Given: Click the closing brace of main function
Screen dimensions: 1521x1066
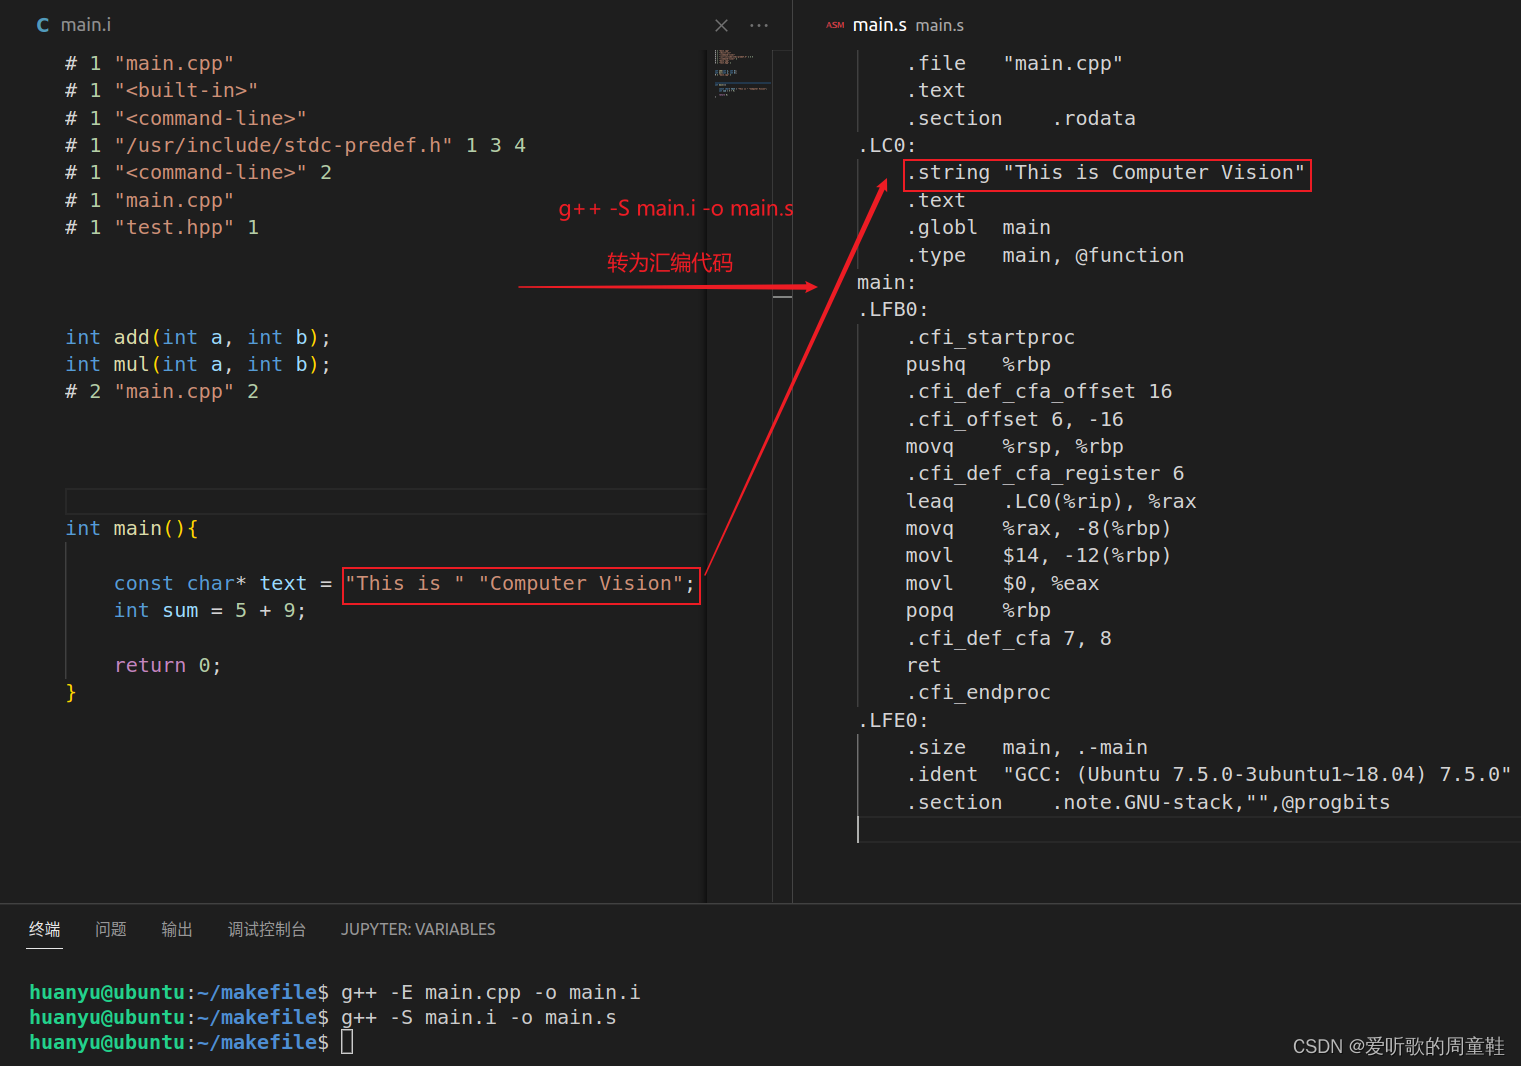Looking at the screenshot, I should pos(71,692).
